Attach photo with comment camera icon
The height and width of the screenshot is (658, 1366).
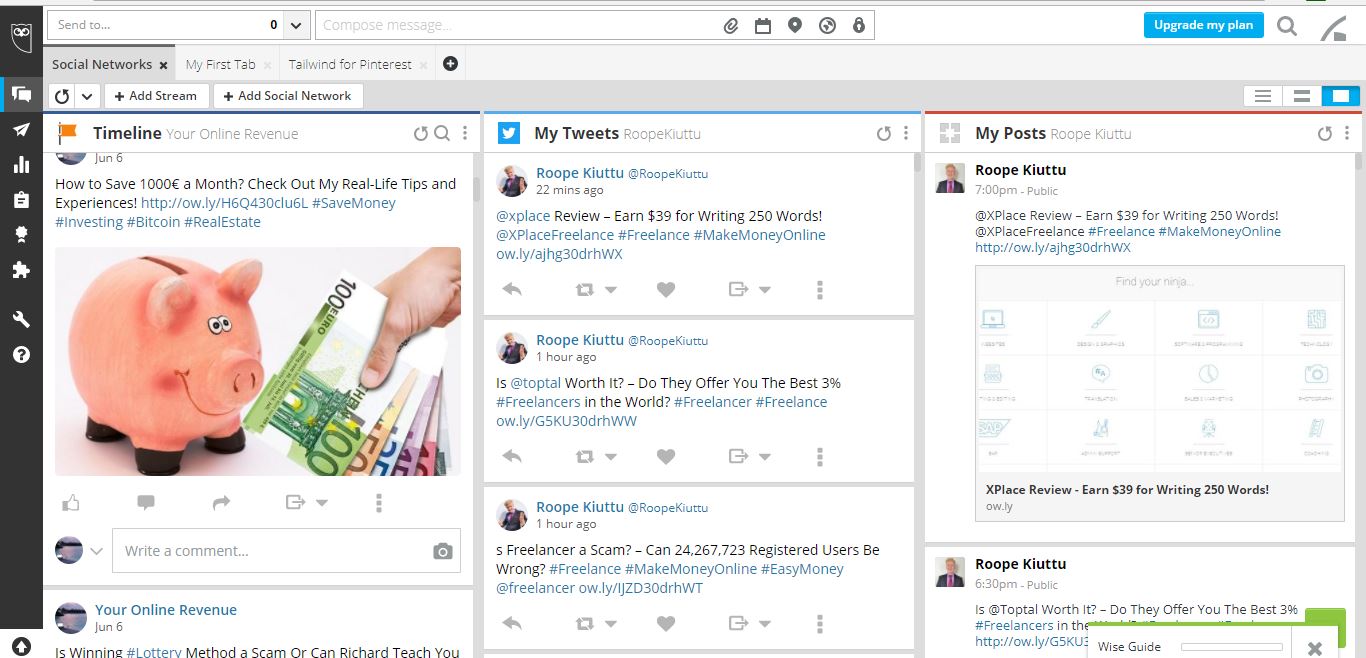442,551
